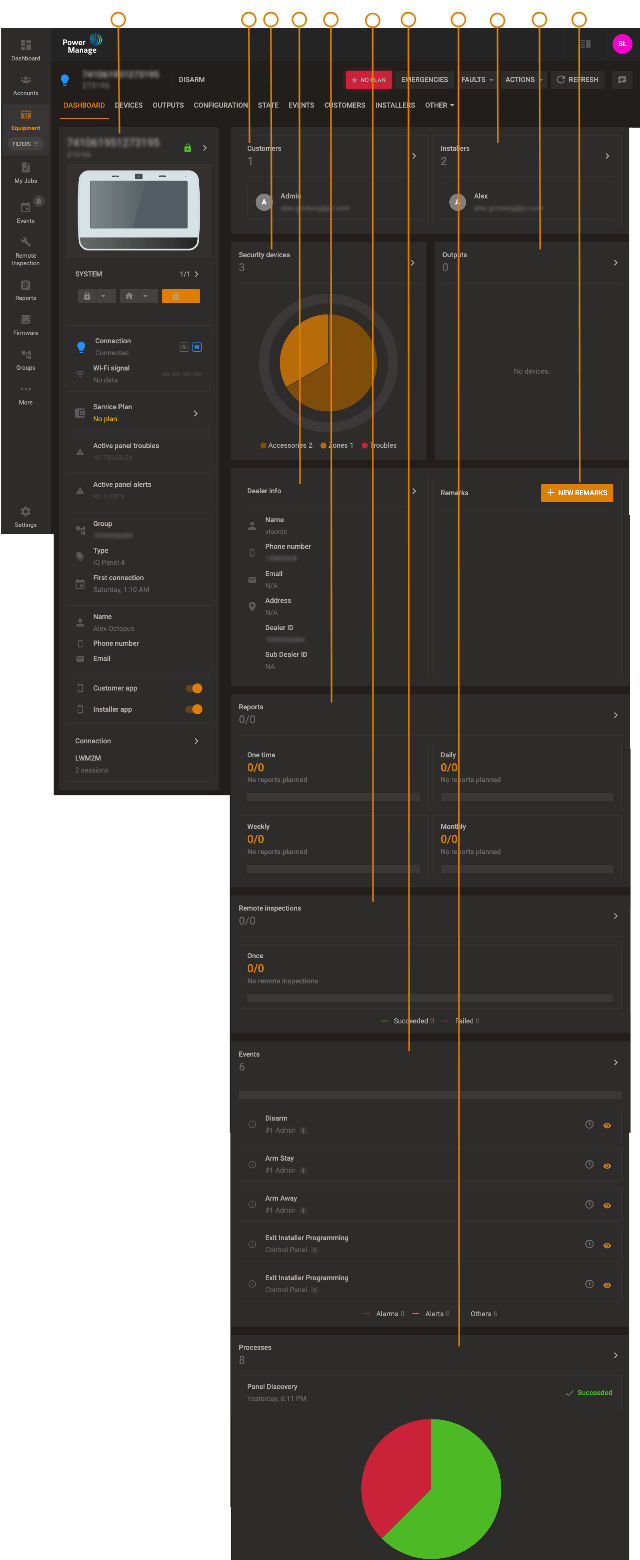Toggle eye icon on Disarm event
The width and height of the screenshot is (640, 1560).
click(x=607, y=1125)
